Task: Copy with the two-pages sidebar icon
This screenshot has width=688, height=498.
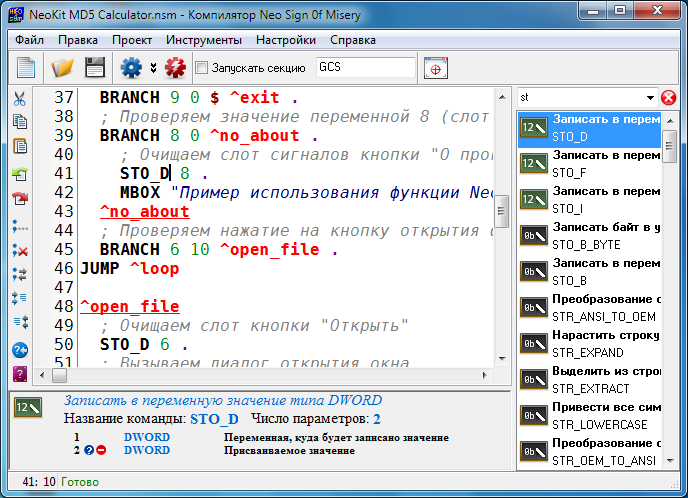Action: click(20, 122)
